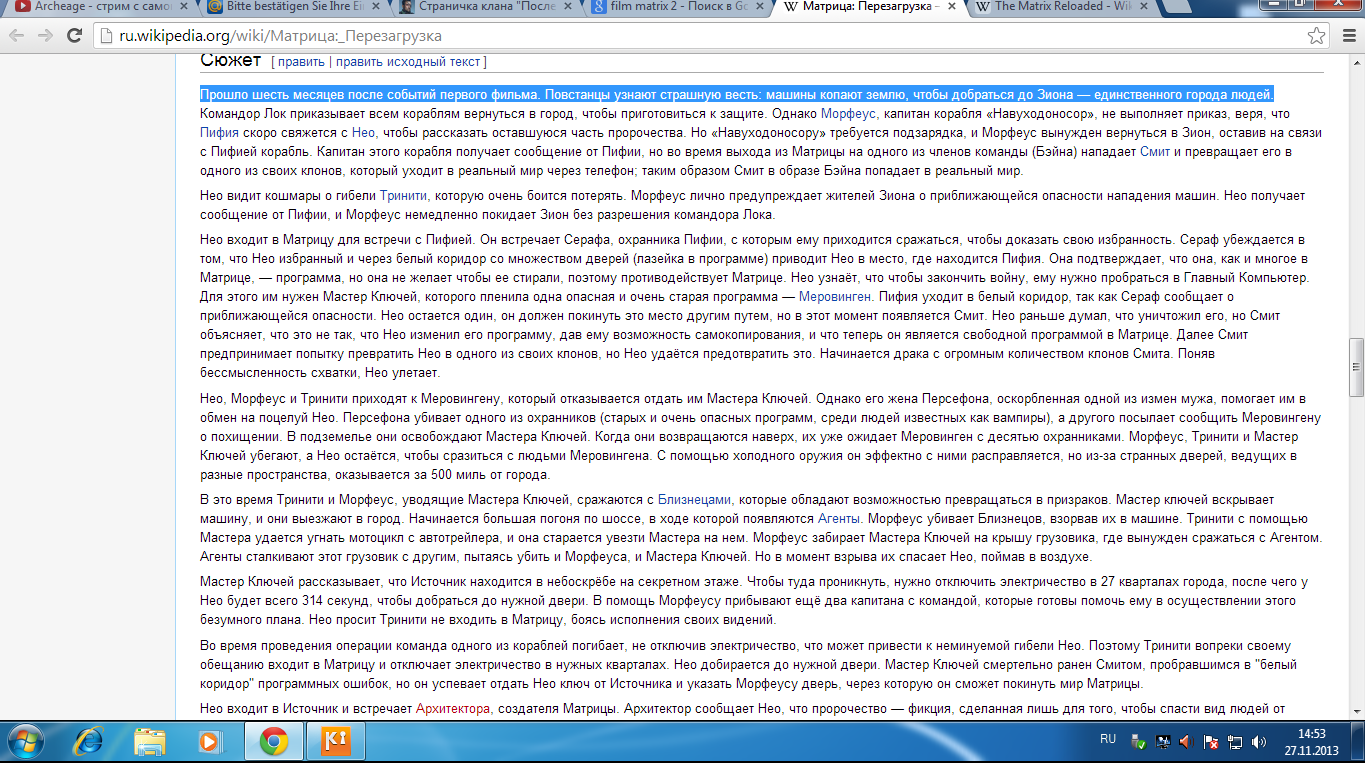Open the 'Морфеус' article link
1365x763 pixels.
848,114
